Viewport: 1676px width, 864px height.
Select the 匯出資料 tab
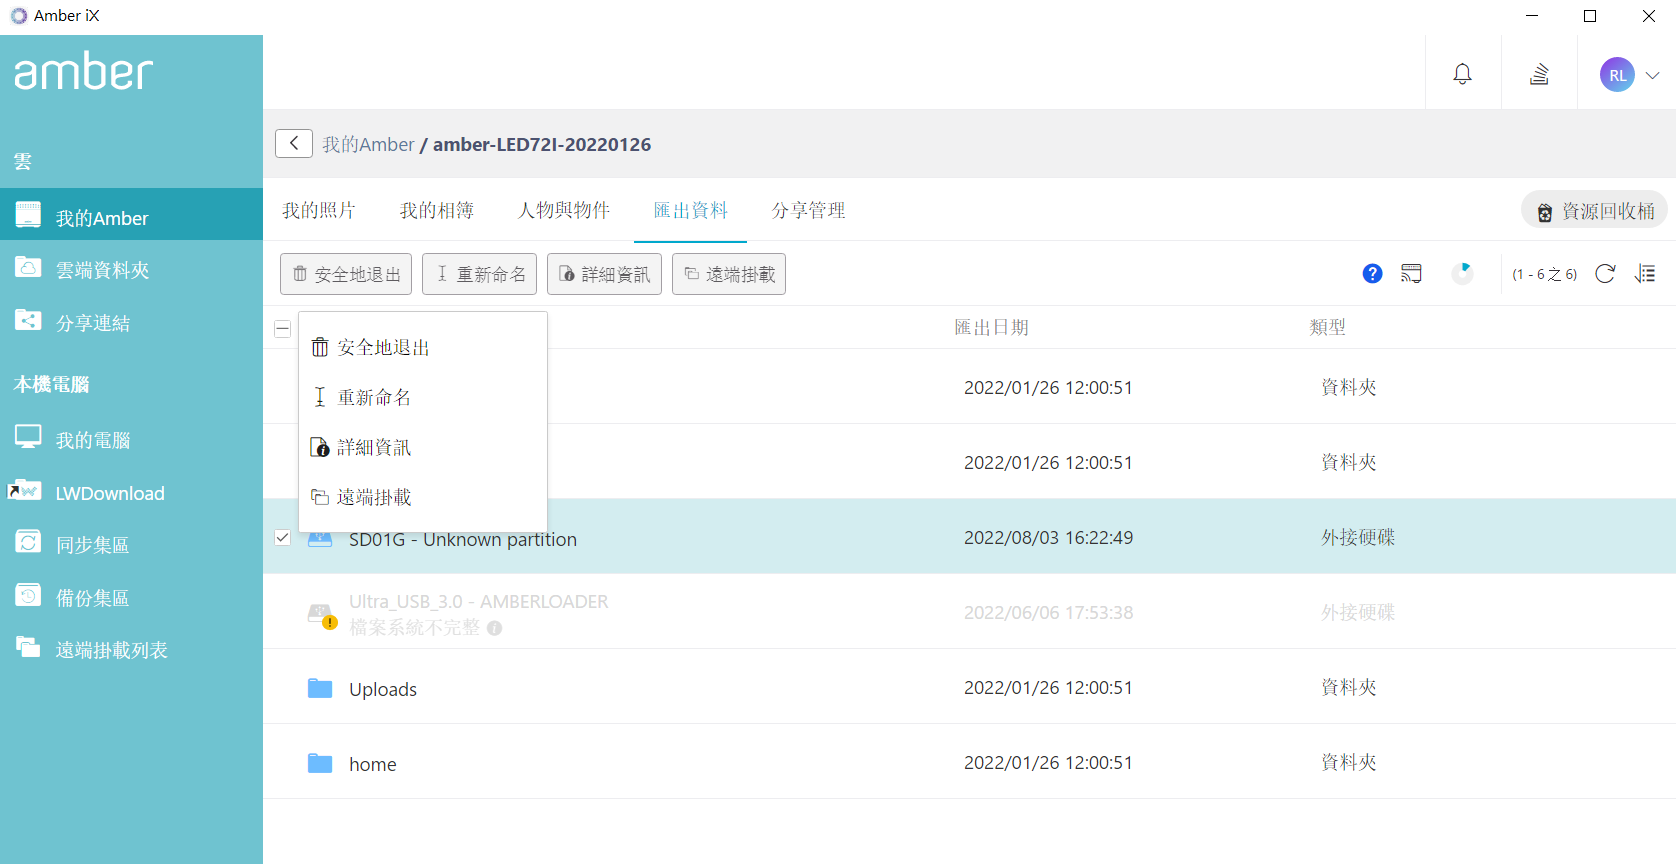click(691, 210)
